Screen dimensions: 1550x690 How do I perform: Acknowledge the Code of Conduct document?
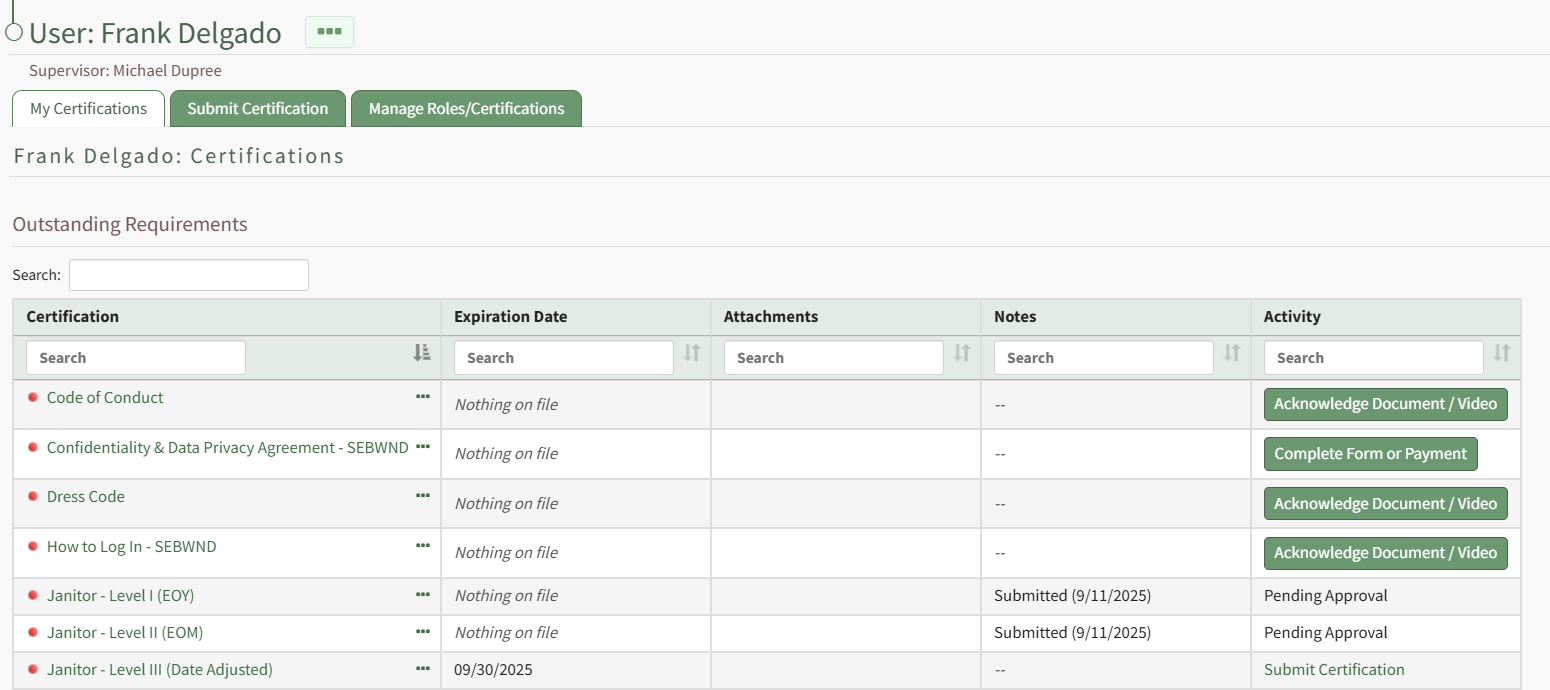(x=1385, y=404)
